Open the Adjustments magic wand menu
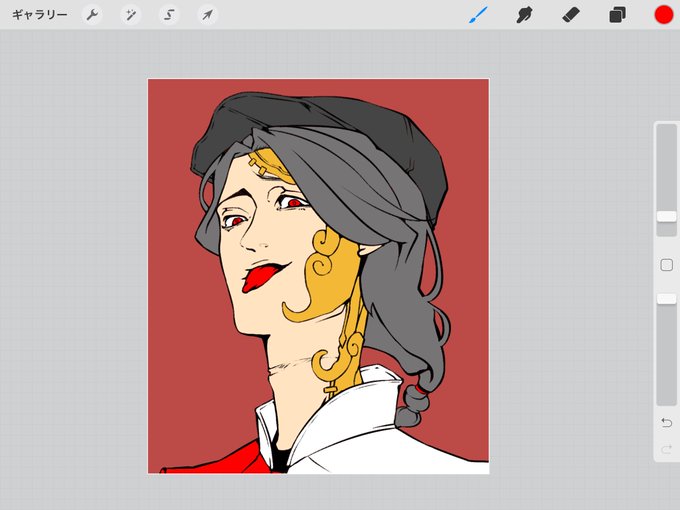 [130, 15]
